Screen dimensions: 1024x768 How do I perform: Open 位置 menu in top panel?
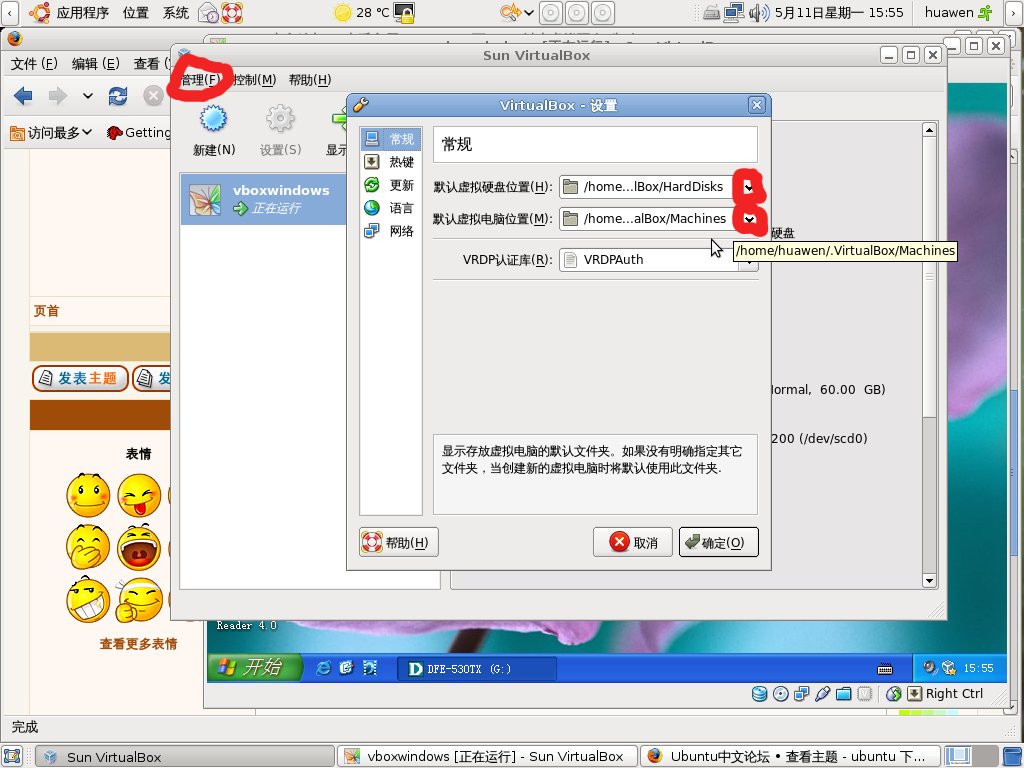click(x=136, y=12)
